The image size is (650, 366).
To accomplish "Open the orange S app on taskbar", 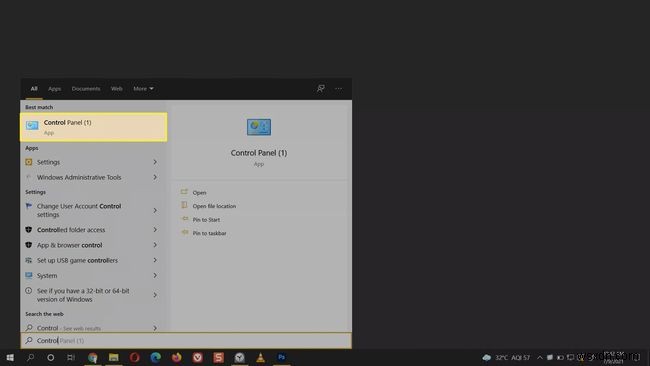I will pos(218,357).
